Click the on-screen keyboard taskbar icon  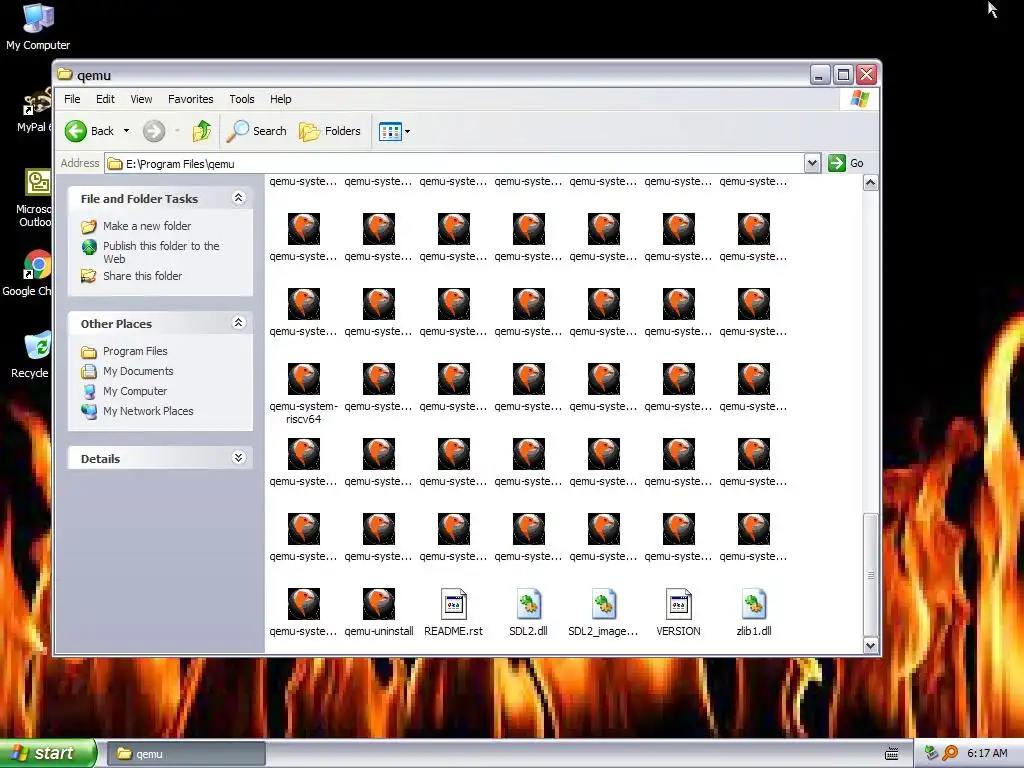click(891, 754)
